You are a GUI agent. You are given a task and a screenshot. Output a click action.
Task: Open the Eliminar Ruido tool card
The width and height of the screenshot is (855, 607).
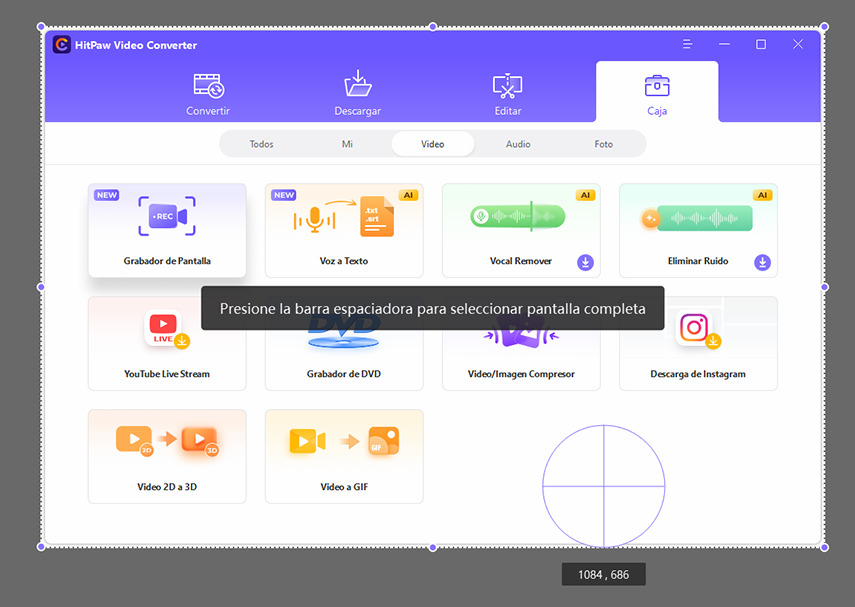(x=698, y=230)
